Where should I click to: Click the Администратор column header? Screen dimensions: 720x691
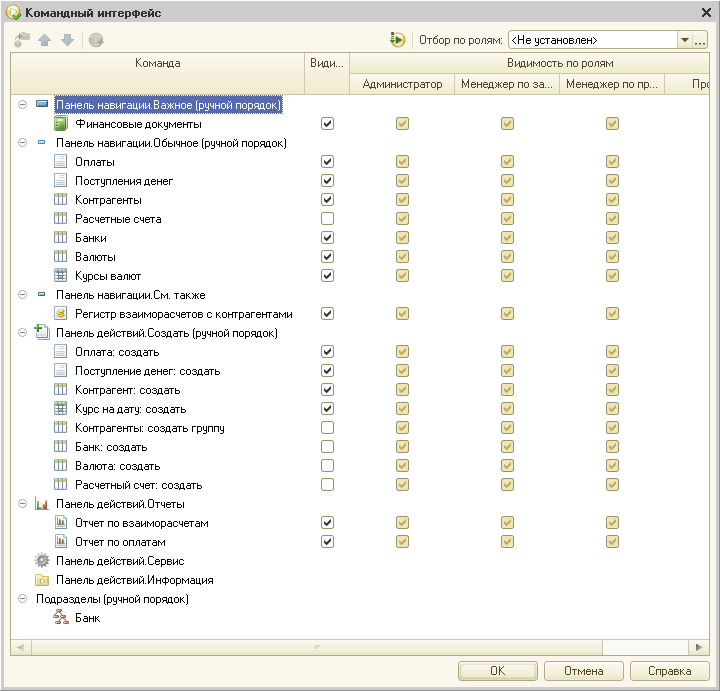coord(402,85)
